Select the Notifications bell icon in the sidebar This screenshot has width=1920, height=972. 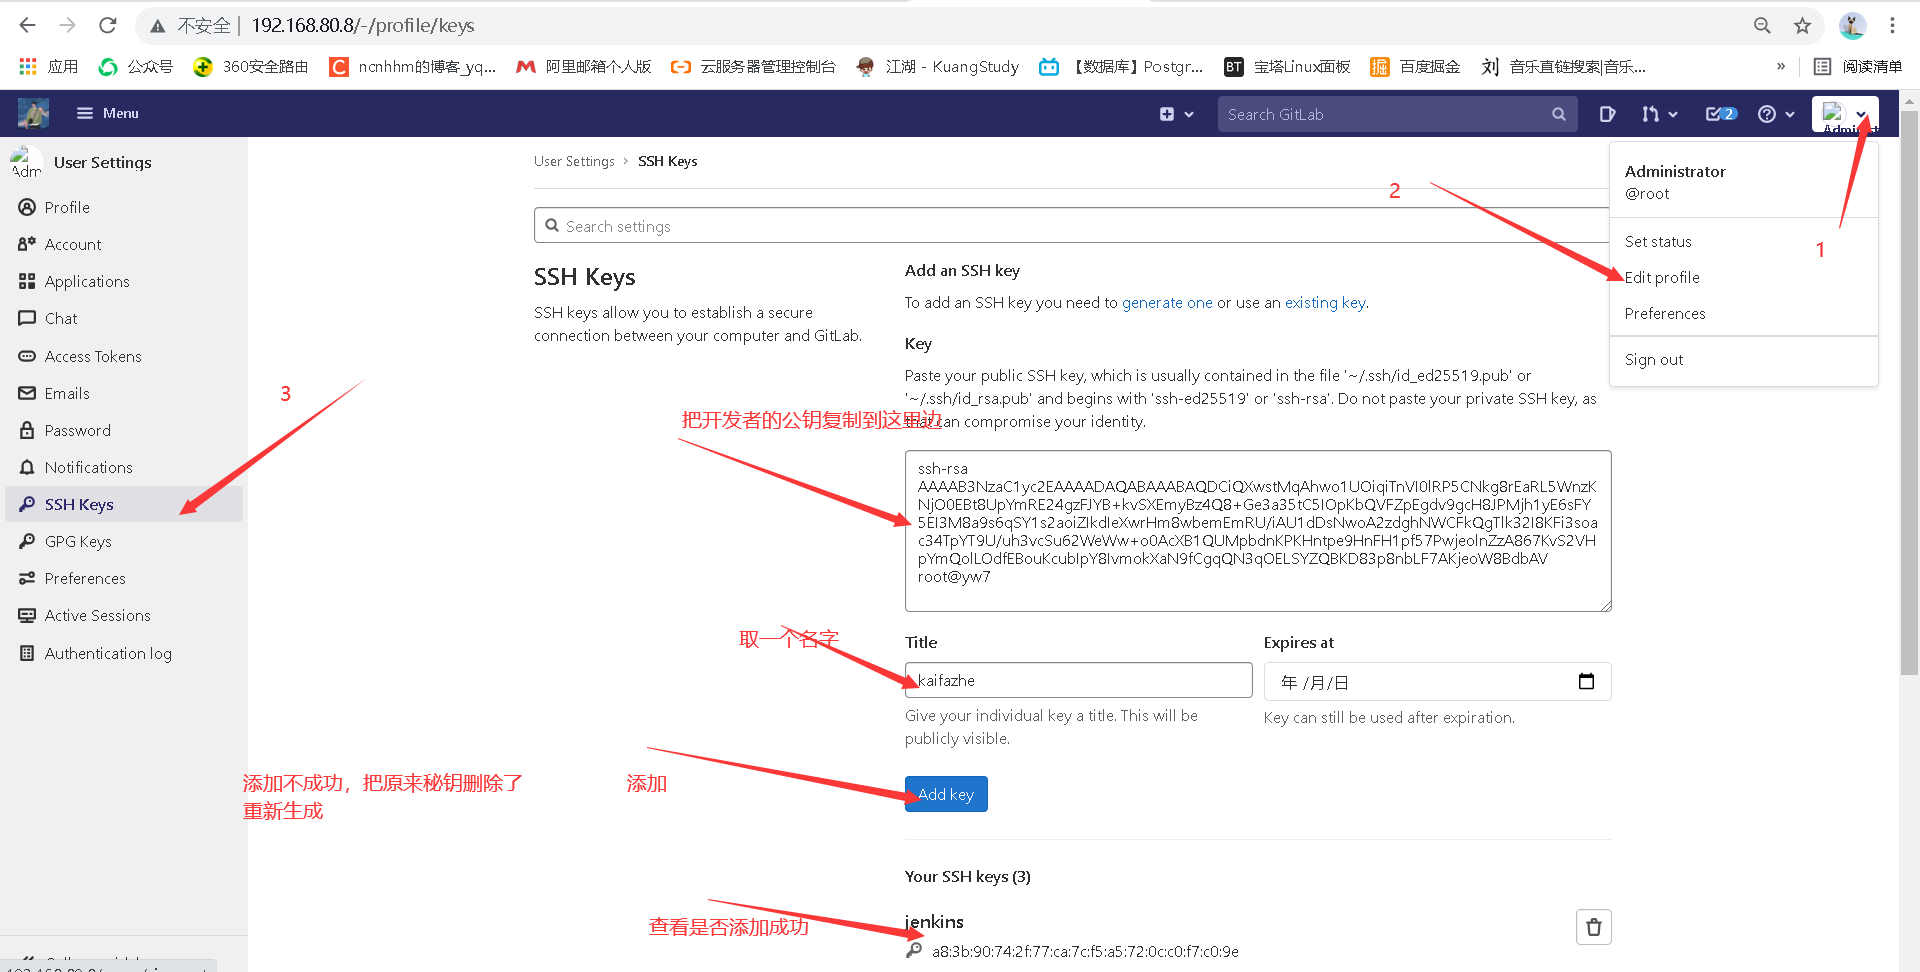[x=28, y=467]
